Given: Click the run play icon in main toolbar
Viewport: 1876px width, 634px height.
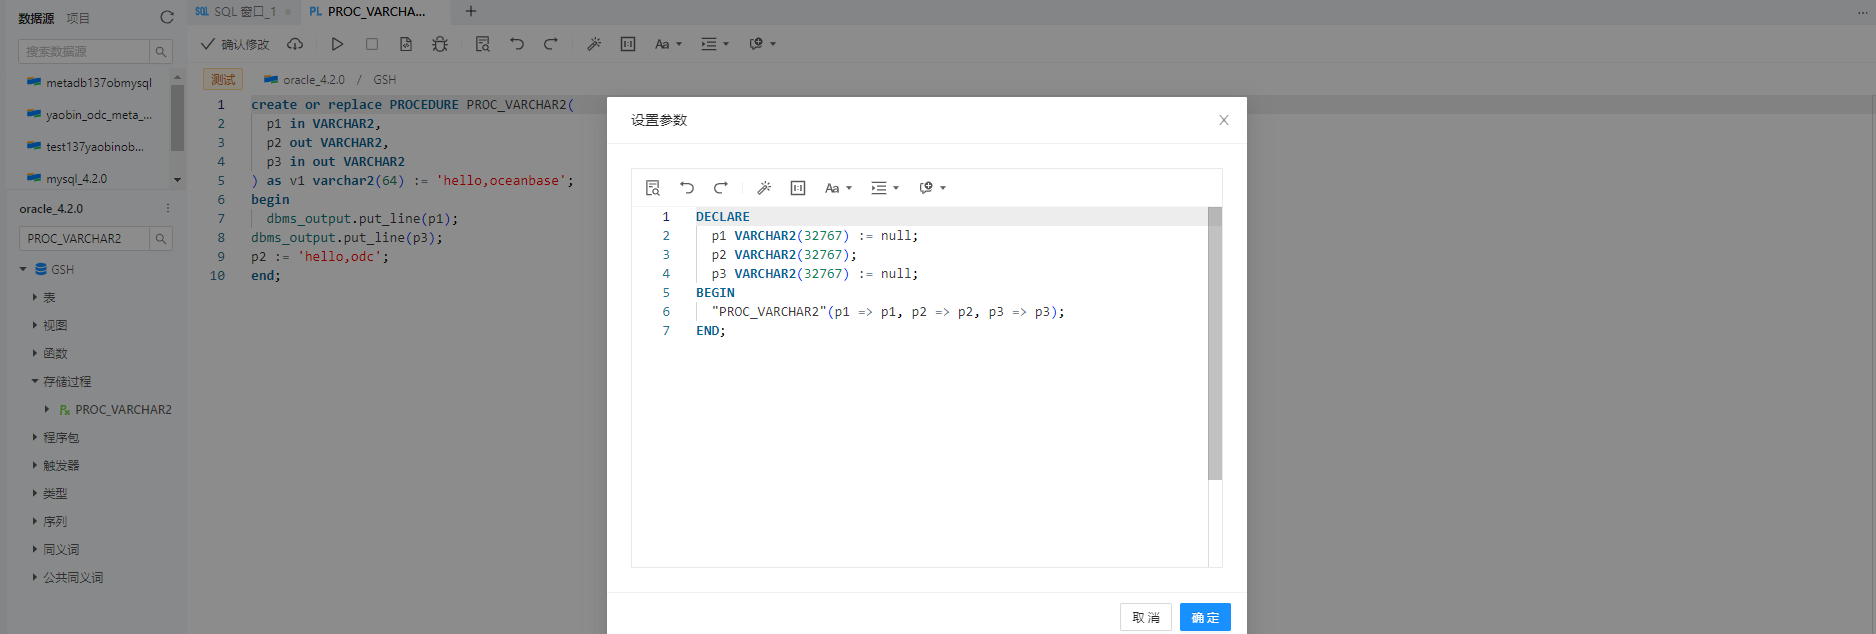Looking at the screenshot, I should [337, 44].
